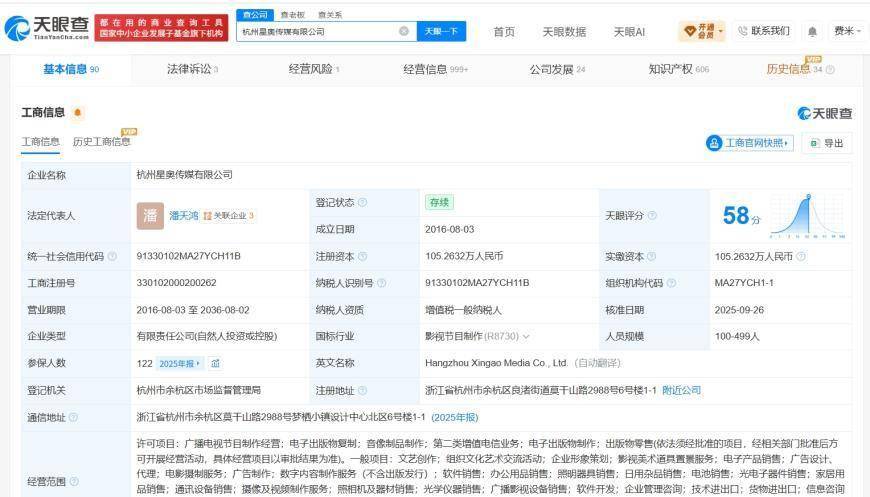This screenshot has height=497, width=870.
Task: Open the 法律诉讼 tab
Action: [x=193, y=69]
